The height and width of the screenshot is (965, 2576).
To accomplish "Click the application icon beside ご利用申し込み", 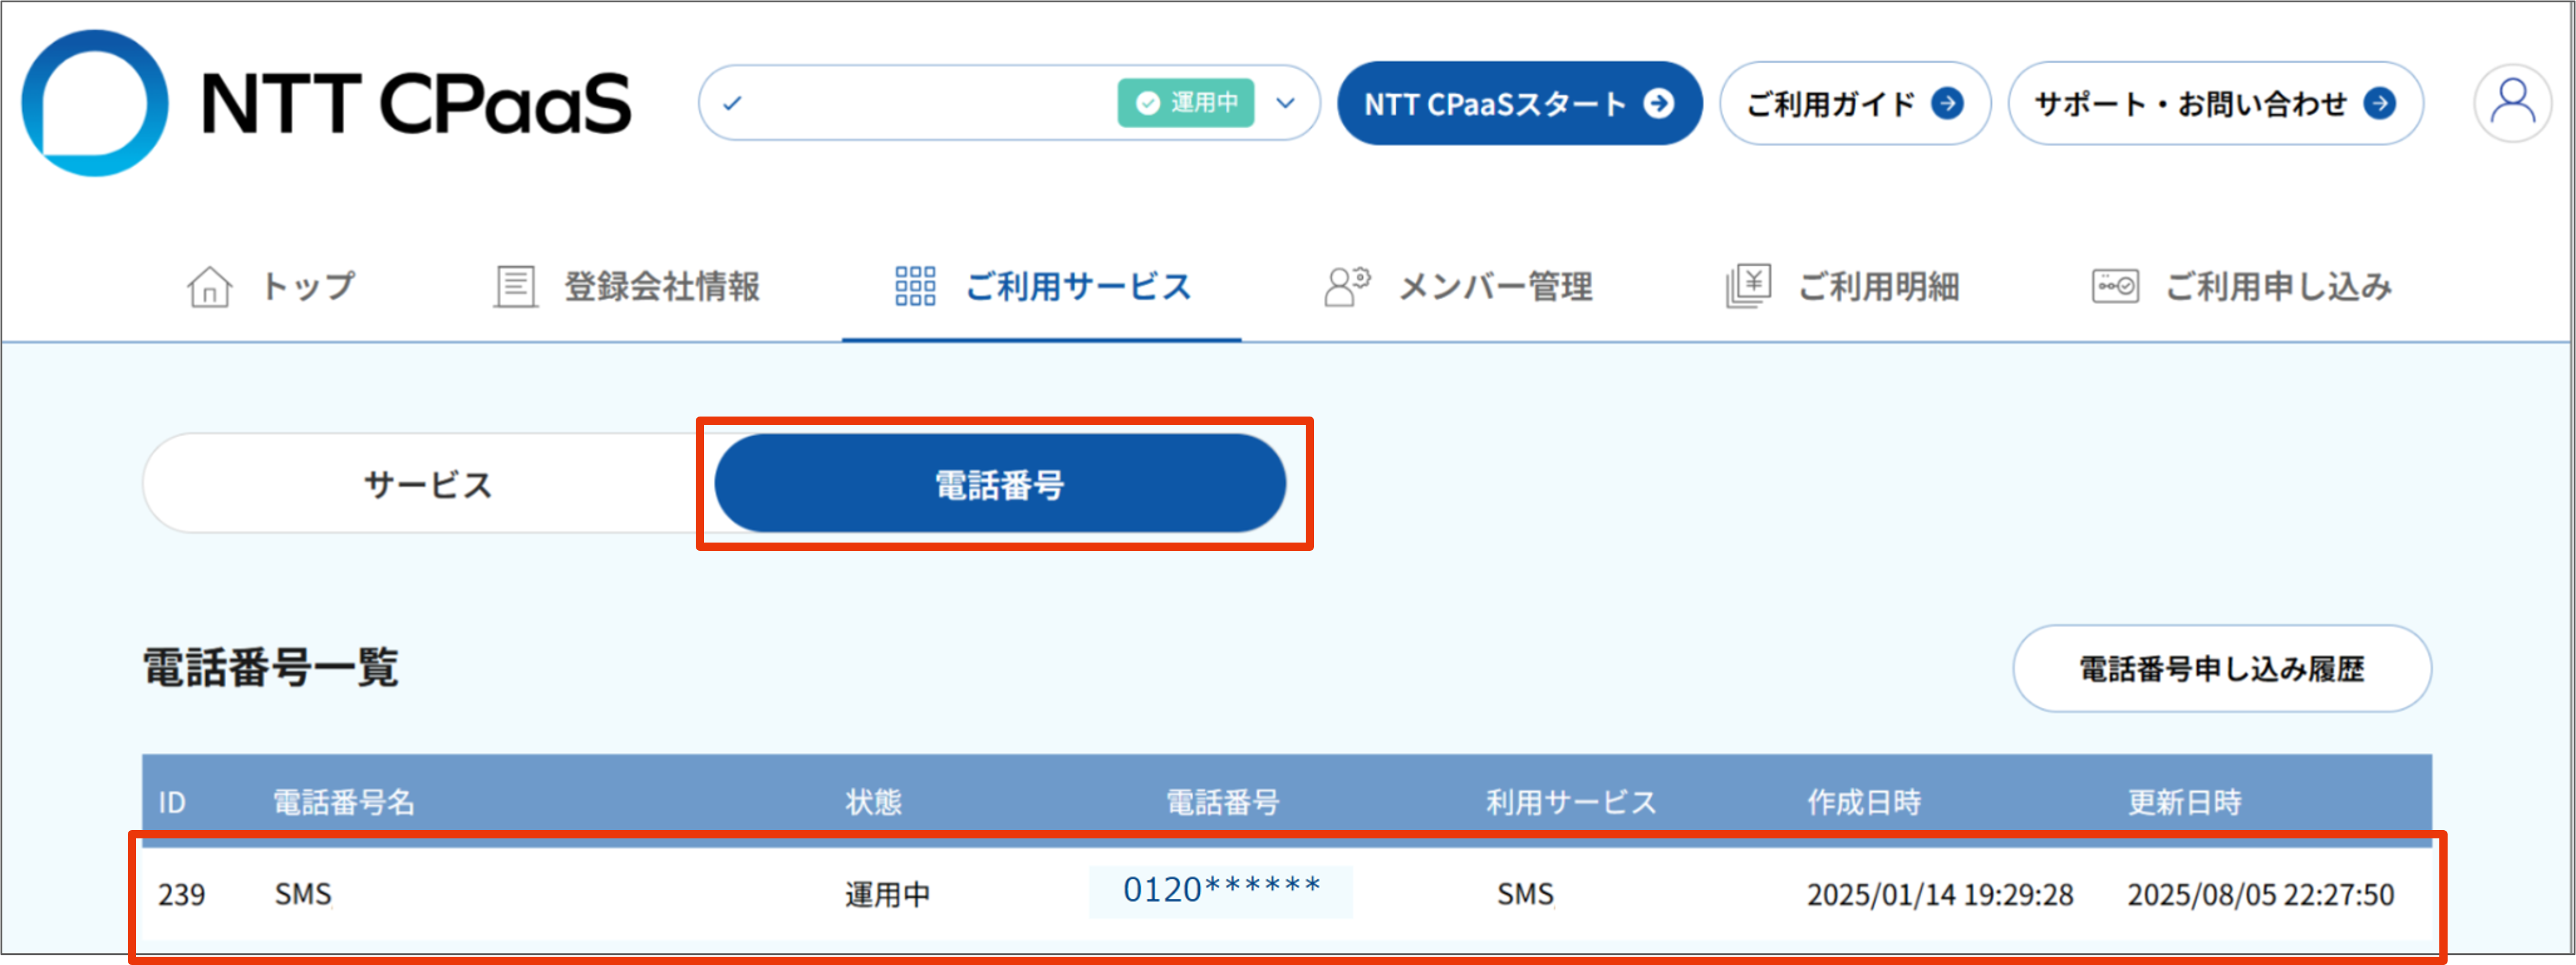I will coord(2115,287).
